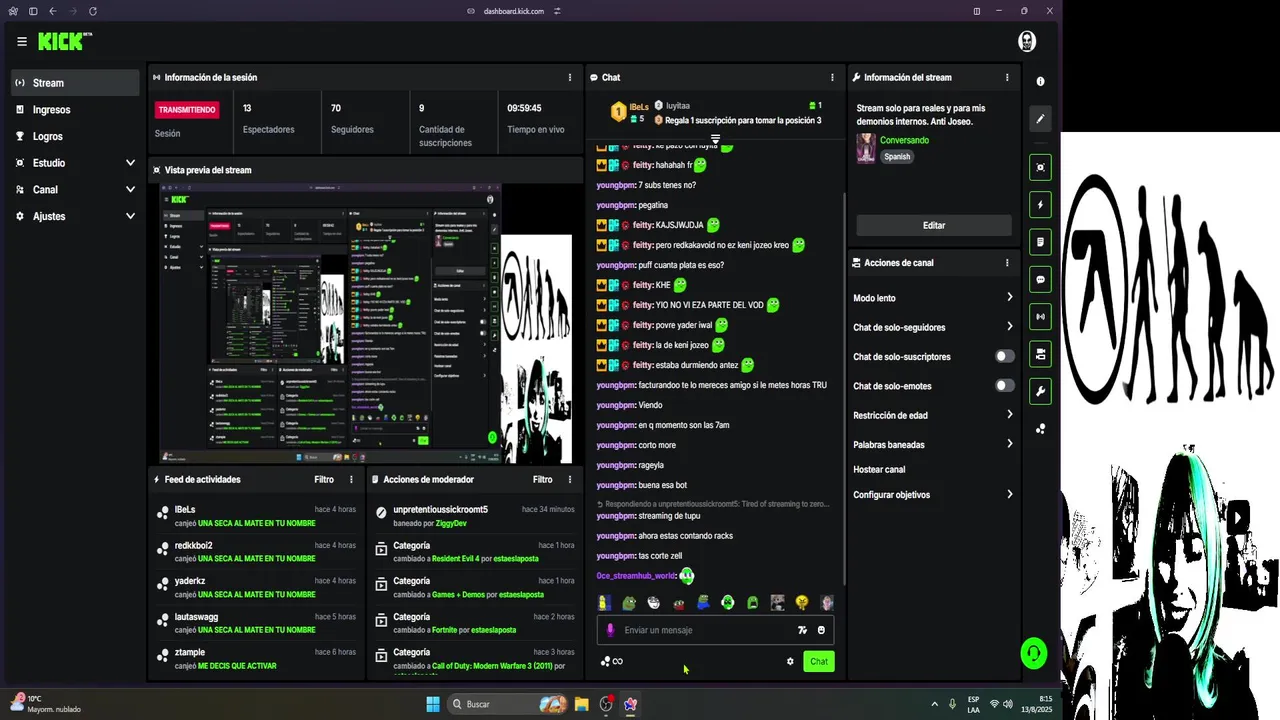
Task: Open Filtro in Feed de actividades
Action: coord(324,479)
